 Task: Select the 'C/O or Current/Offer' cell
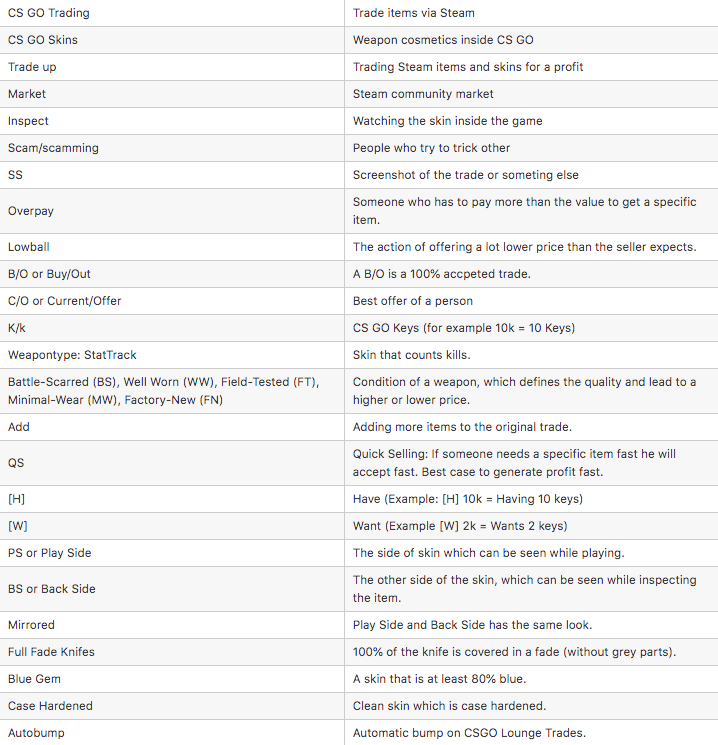click(64, 301)
